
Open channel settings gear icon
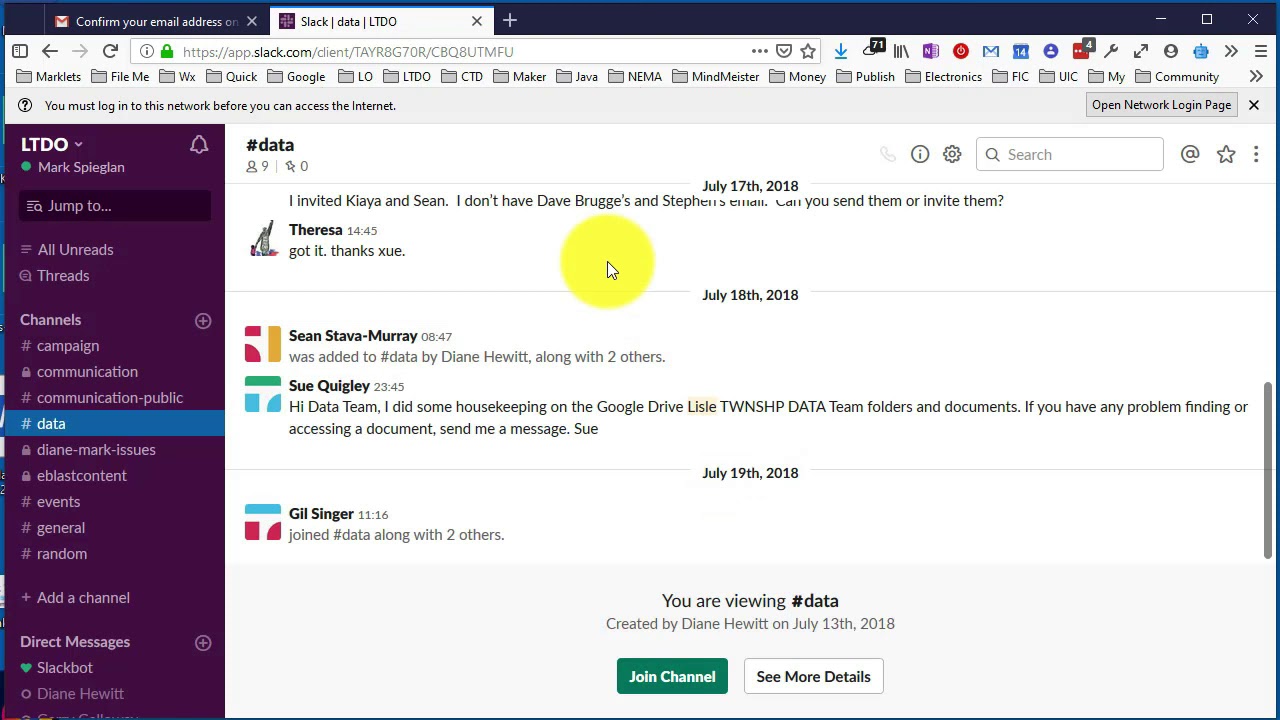(952, 154)
